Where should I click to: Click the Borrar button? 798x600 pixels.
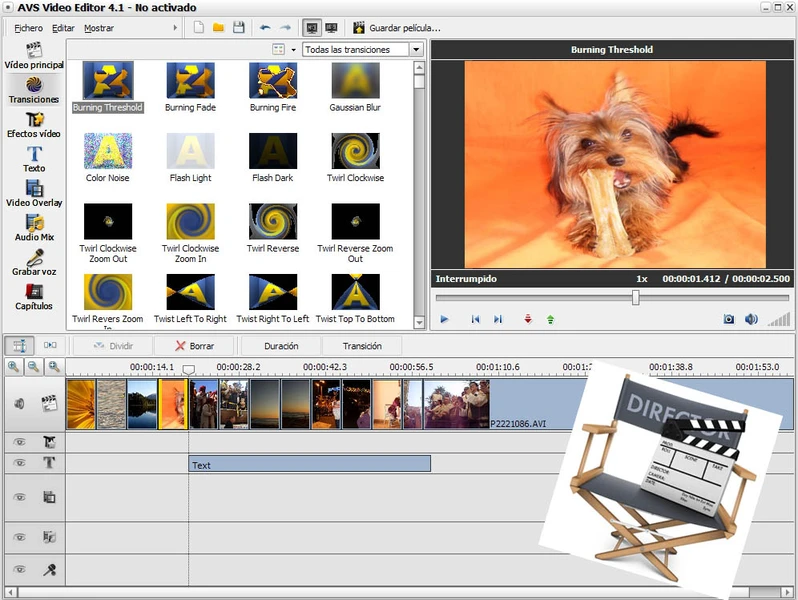194,345
